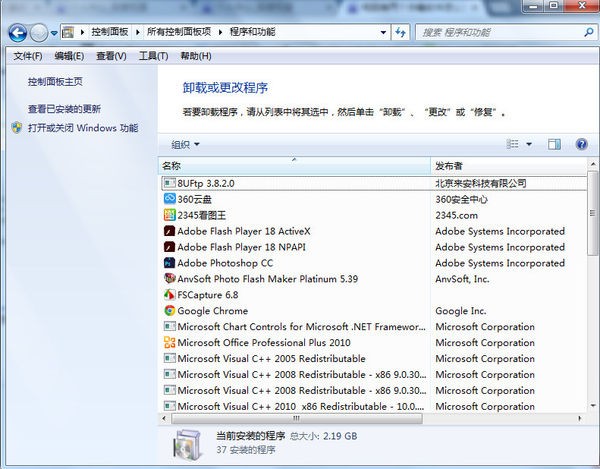Click the change view icon in toolbar
Viewport: 600px width, 469px height.
tap(513, 144)
